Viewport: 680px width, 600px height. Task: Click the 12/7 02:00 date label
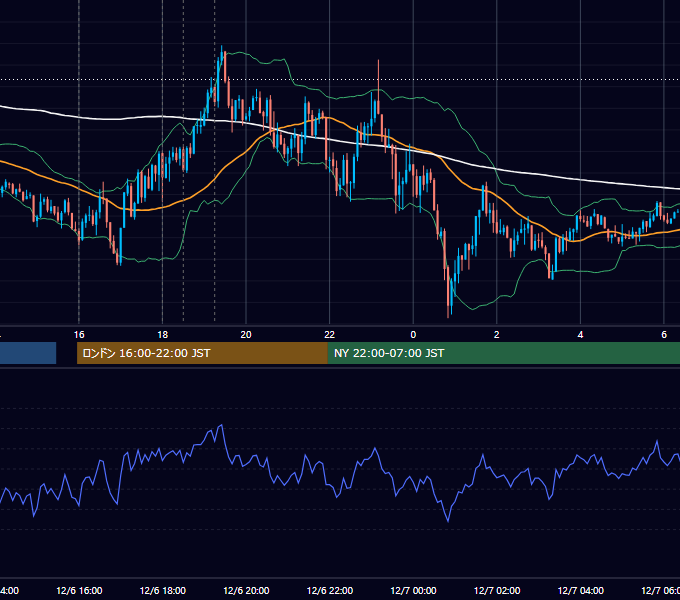497,591
